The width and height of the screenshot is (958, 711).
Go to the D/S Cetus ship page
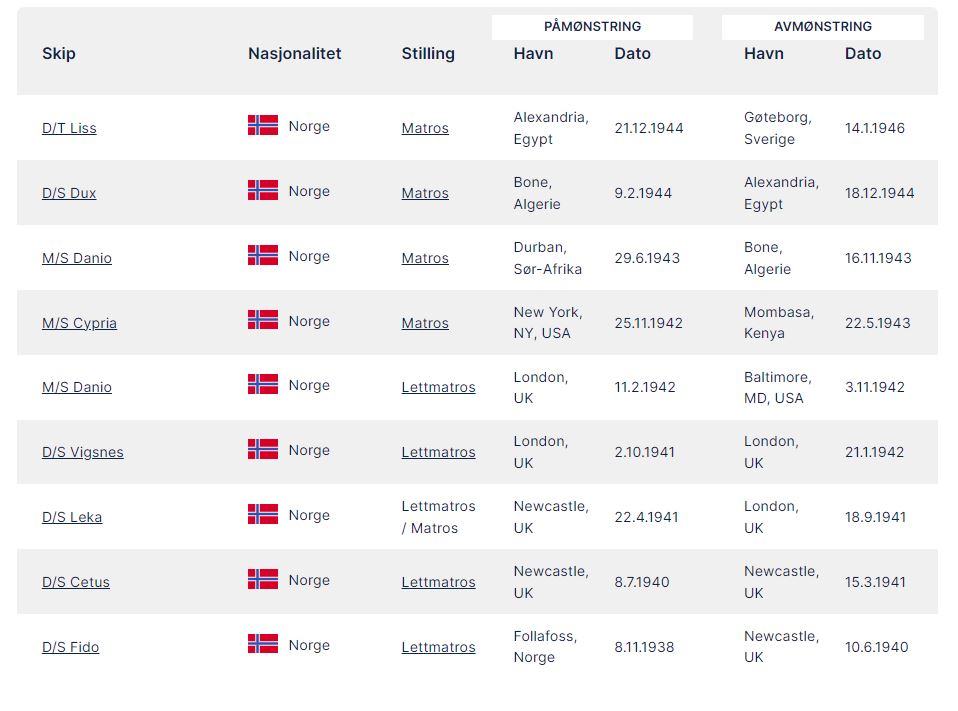[x=76, y=582]
